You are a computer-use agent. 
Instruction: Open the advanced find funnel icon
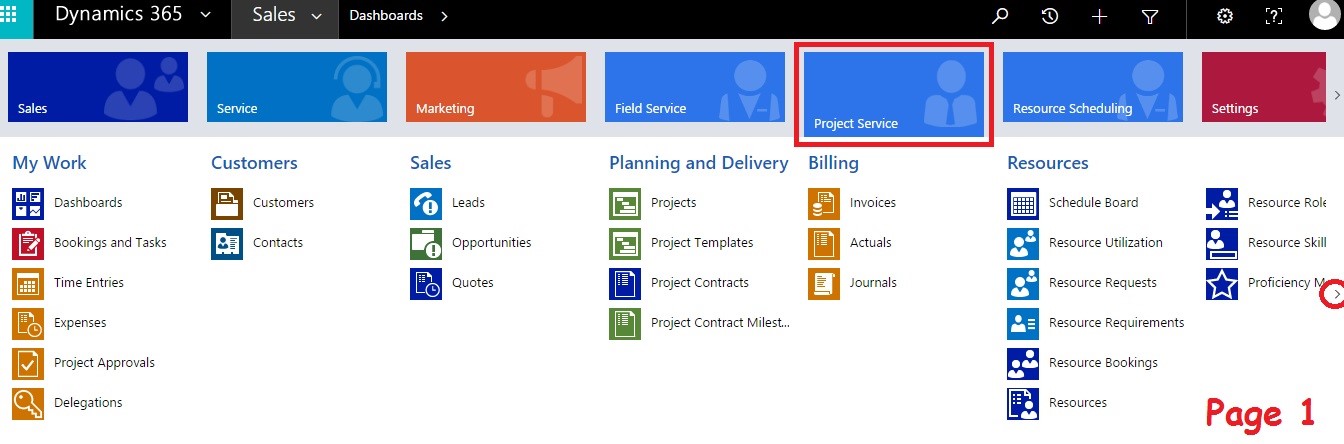(1150, 16)
